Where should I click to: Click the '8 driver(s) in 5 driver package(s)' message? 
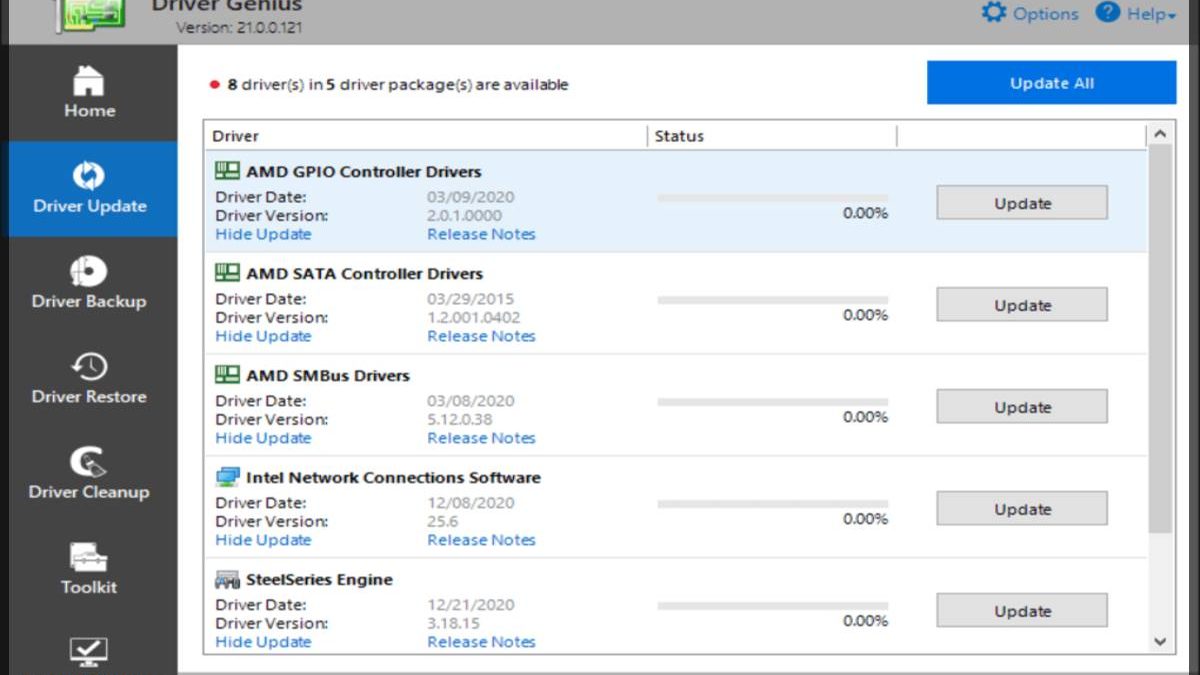[x=398, y=85]
